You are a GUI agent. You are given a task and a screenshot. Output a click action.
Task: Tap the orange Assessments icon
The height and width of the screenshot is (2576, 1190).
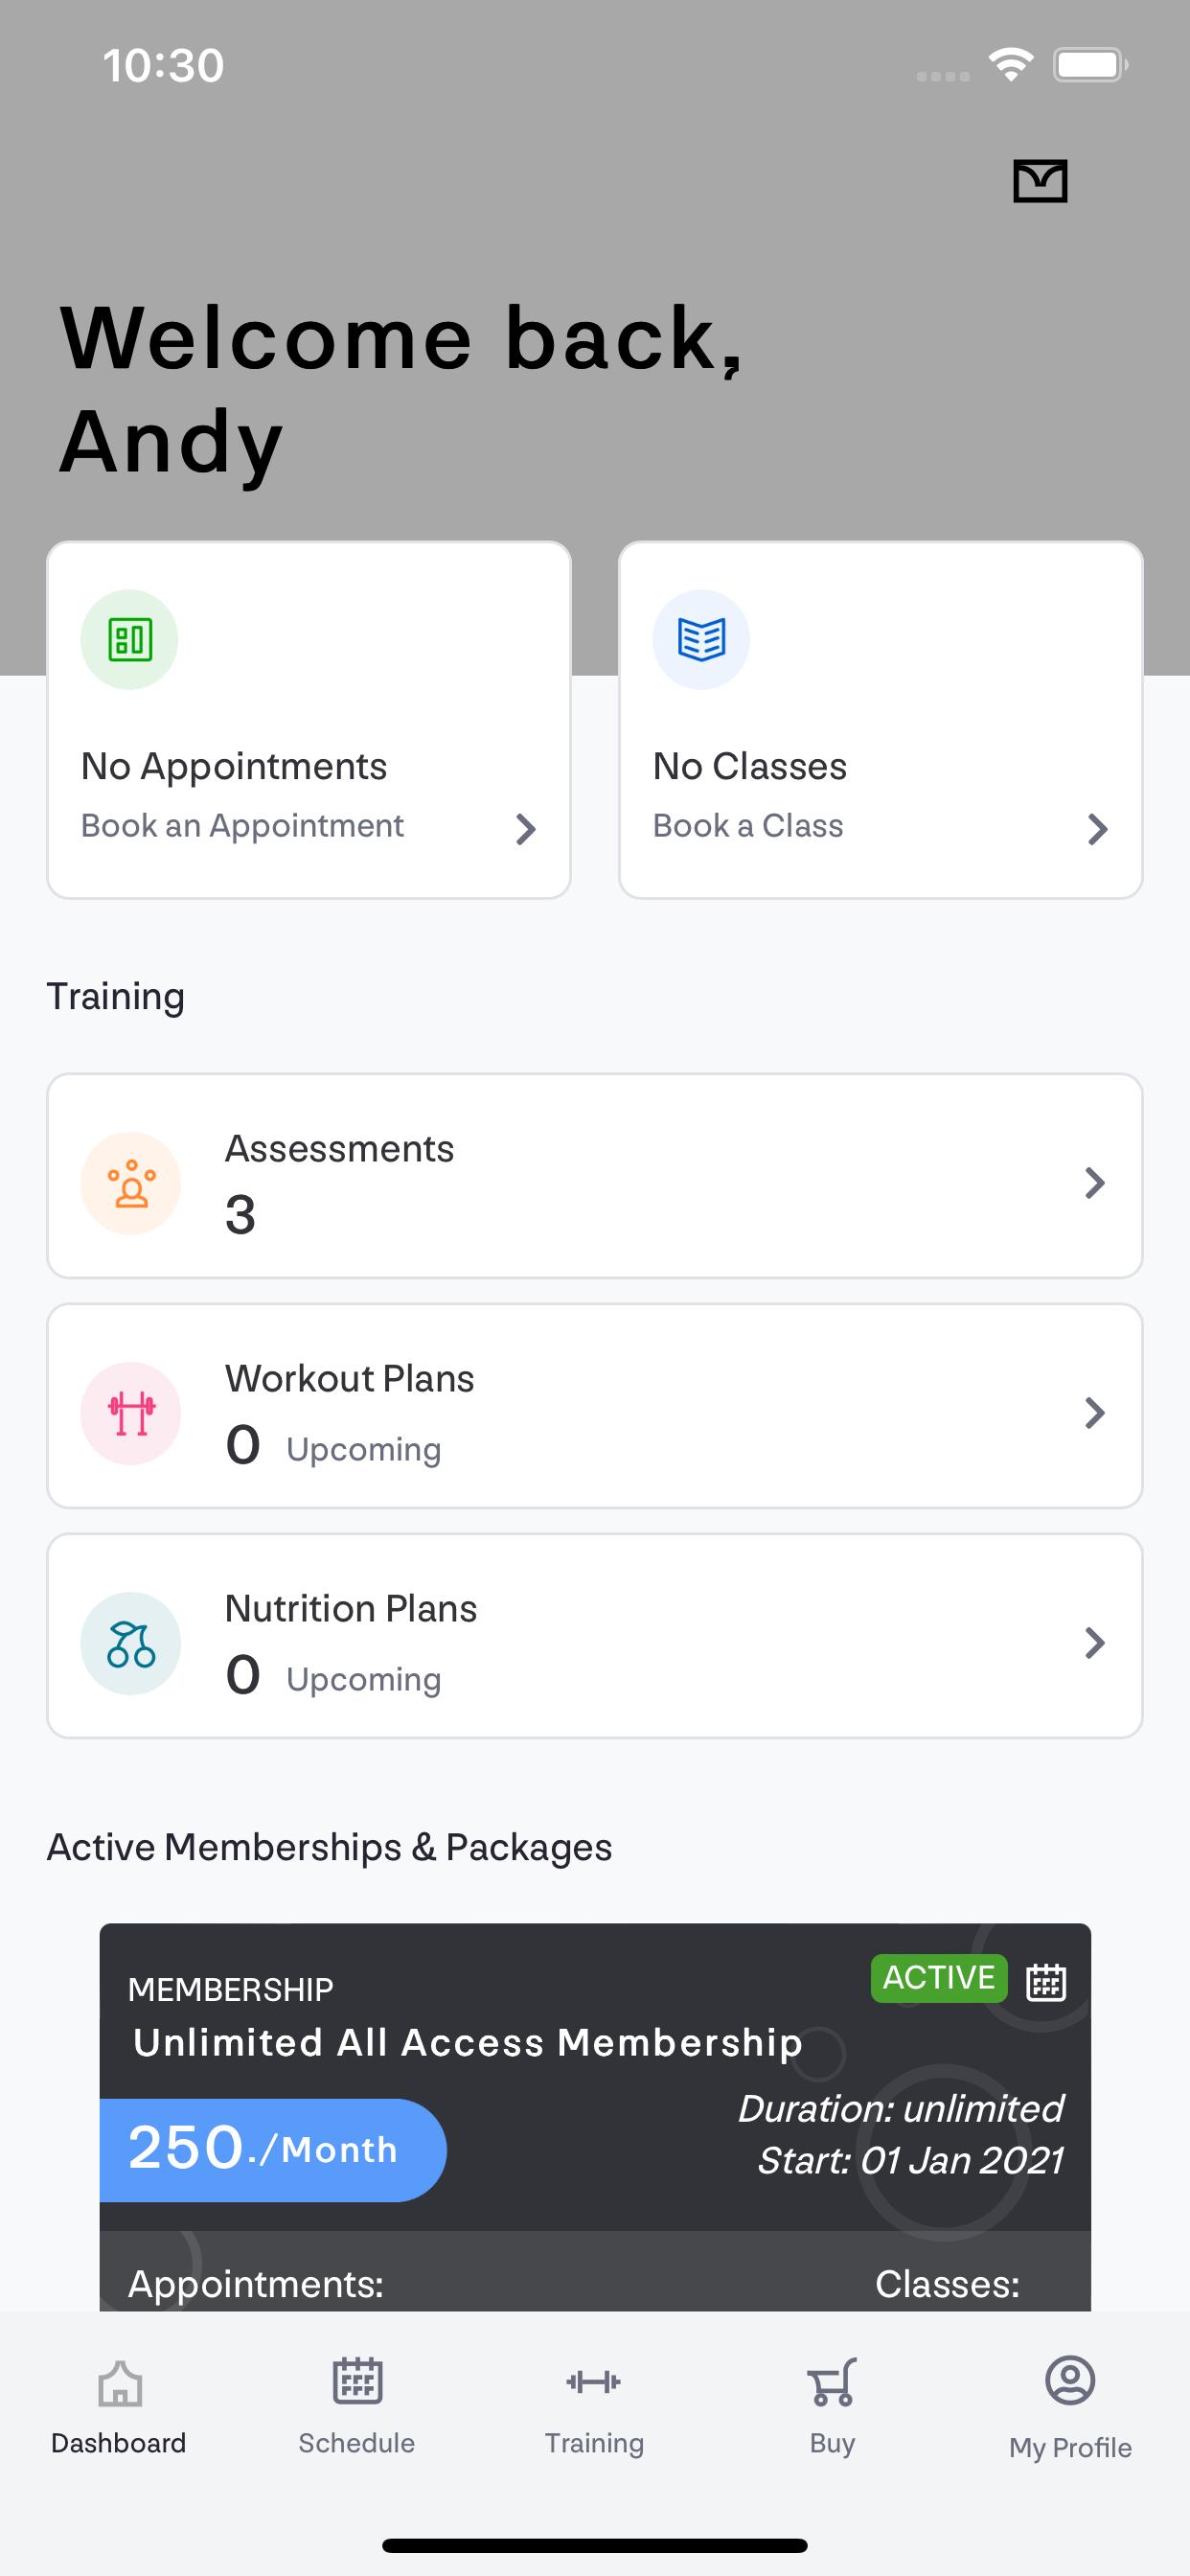(x=131, y=1183)
